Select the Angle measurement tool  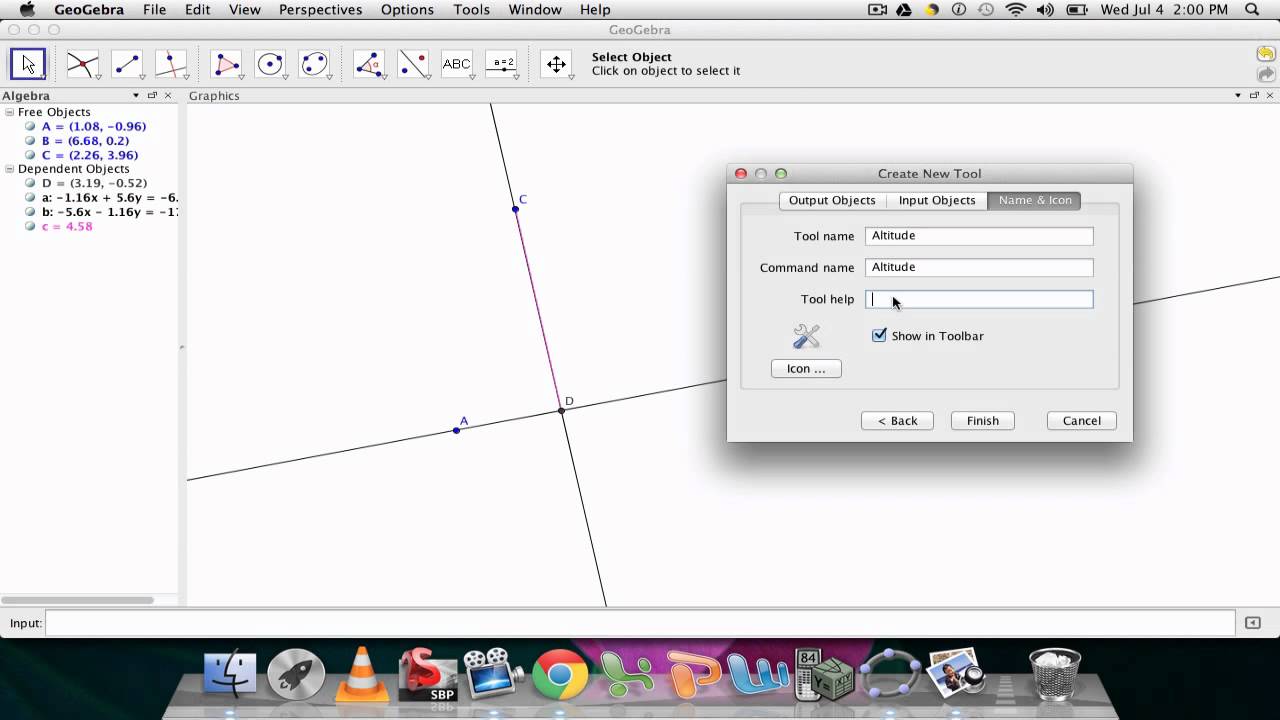pos(369,64)
